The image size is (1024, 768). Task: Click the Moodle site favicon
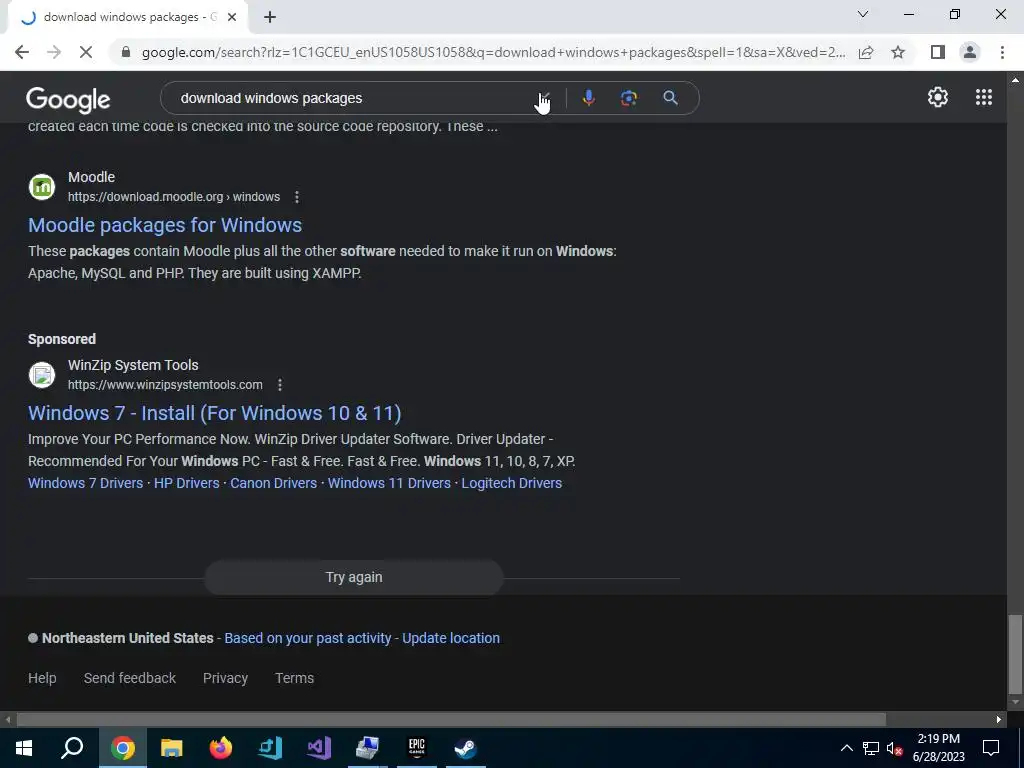pyautogui.click(x=42, y=187)
